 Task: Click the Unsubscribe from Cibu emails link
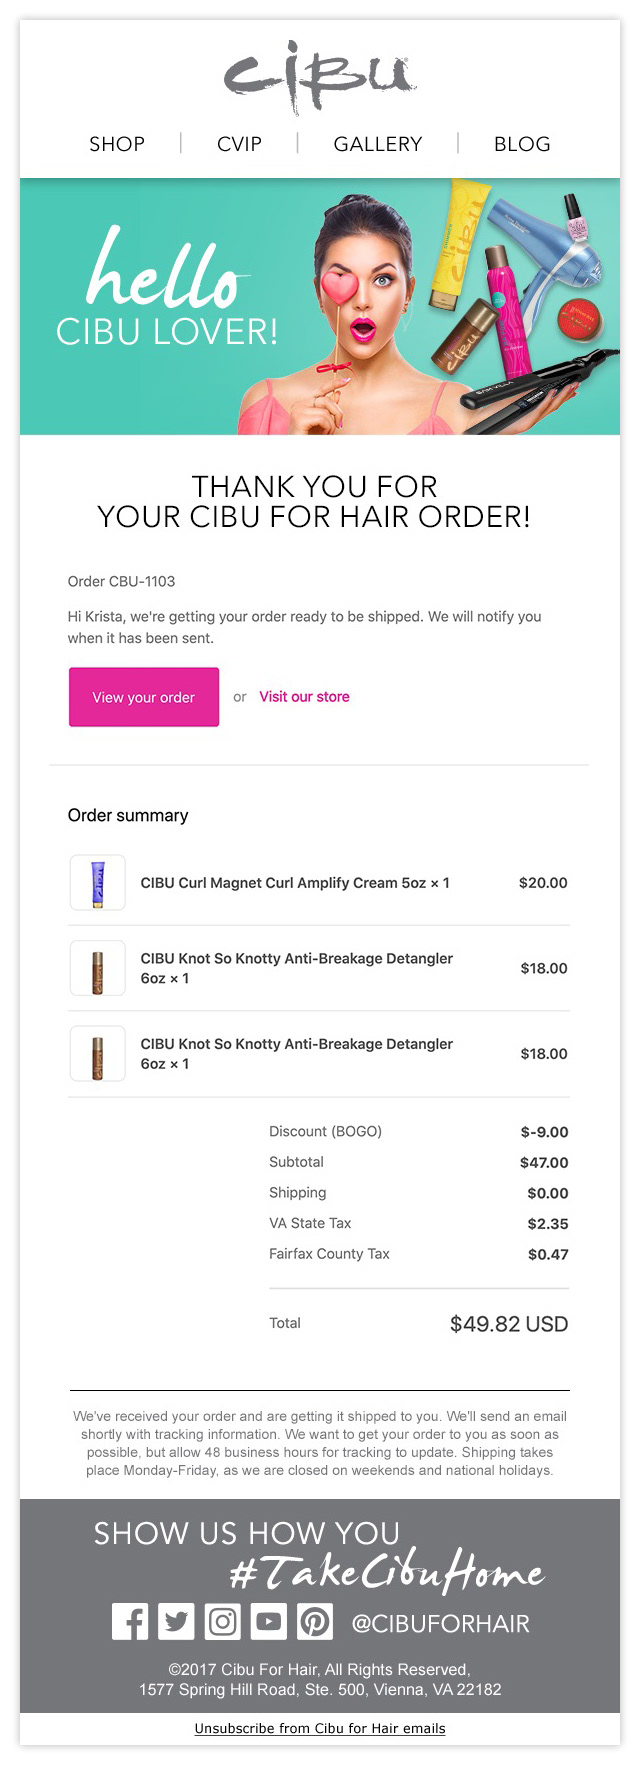320,1728
